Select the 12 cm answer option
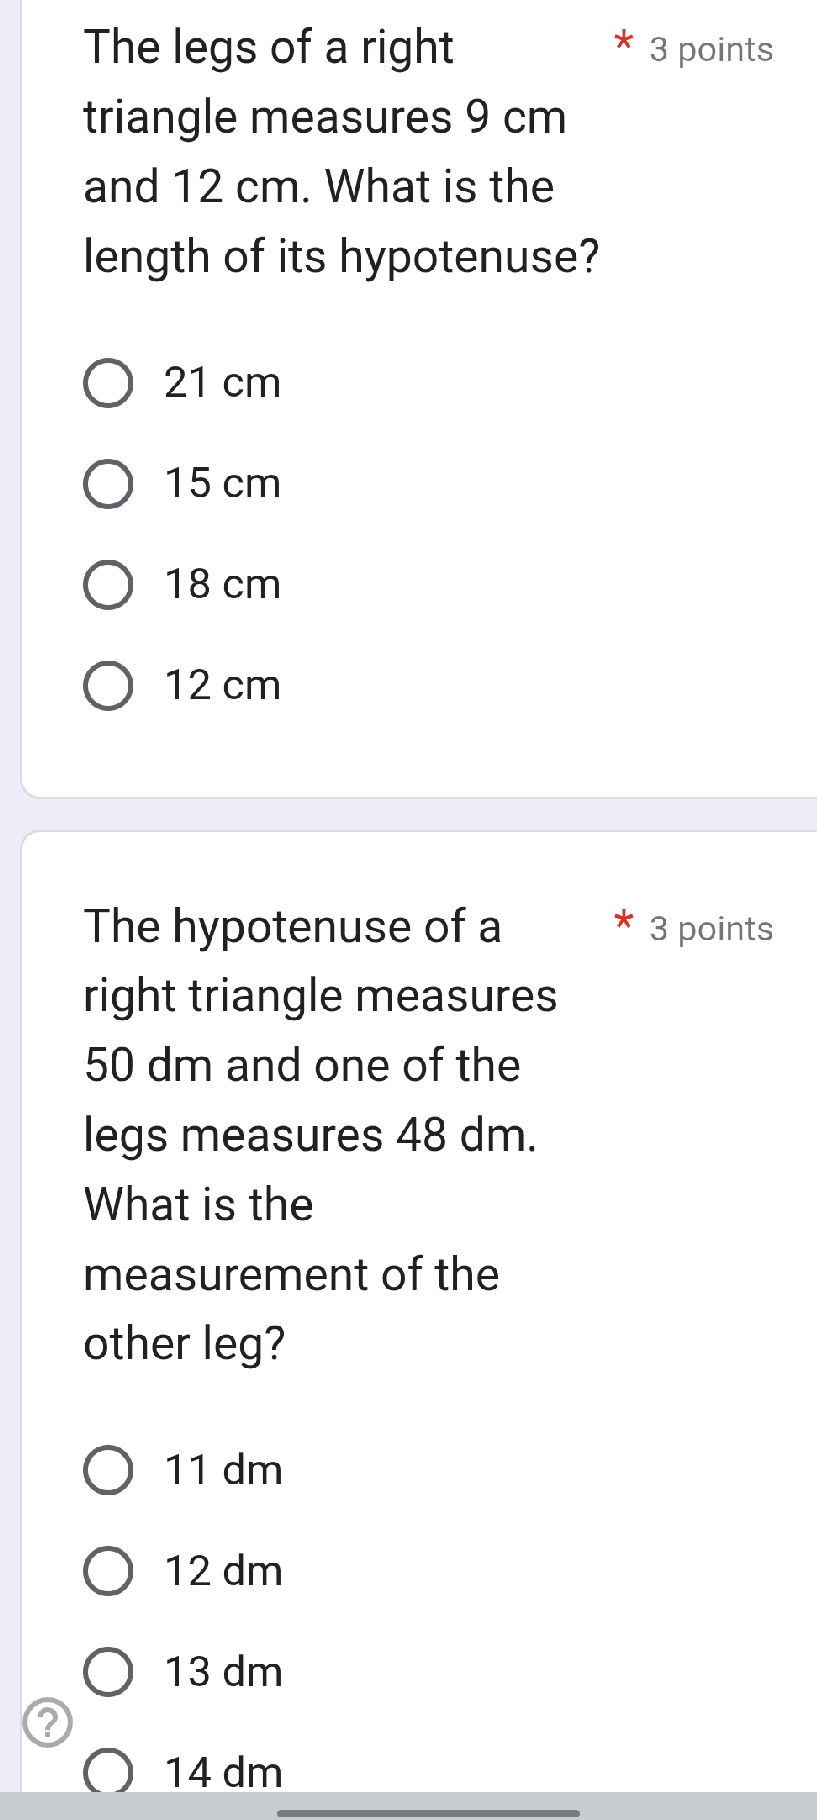 (x=109, y=687)
